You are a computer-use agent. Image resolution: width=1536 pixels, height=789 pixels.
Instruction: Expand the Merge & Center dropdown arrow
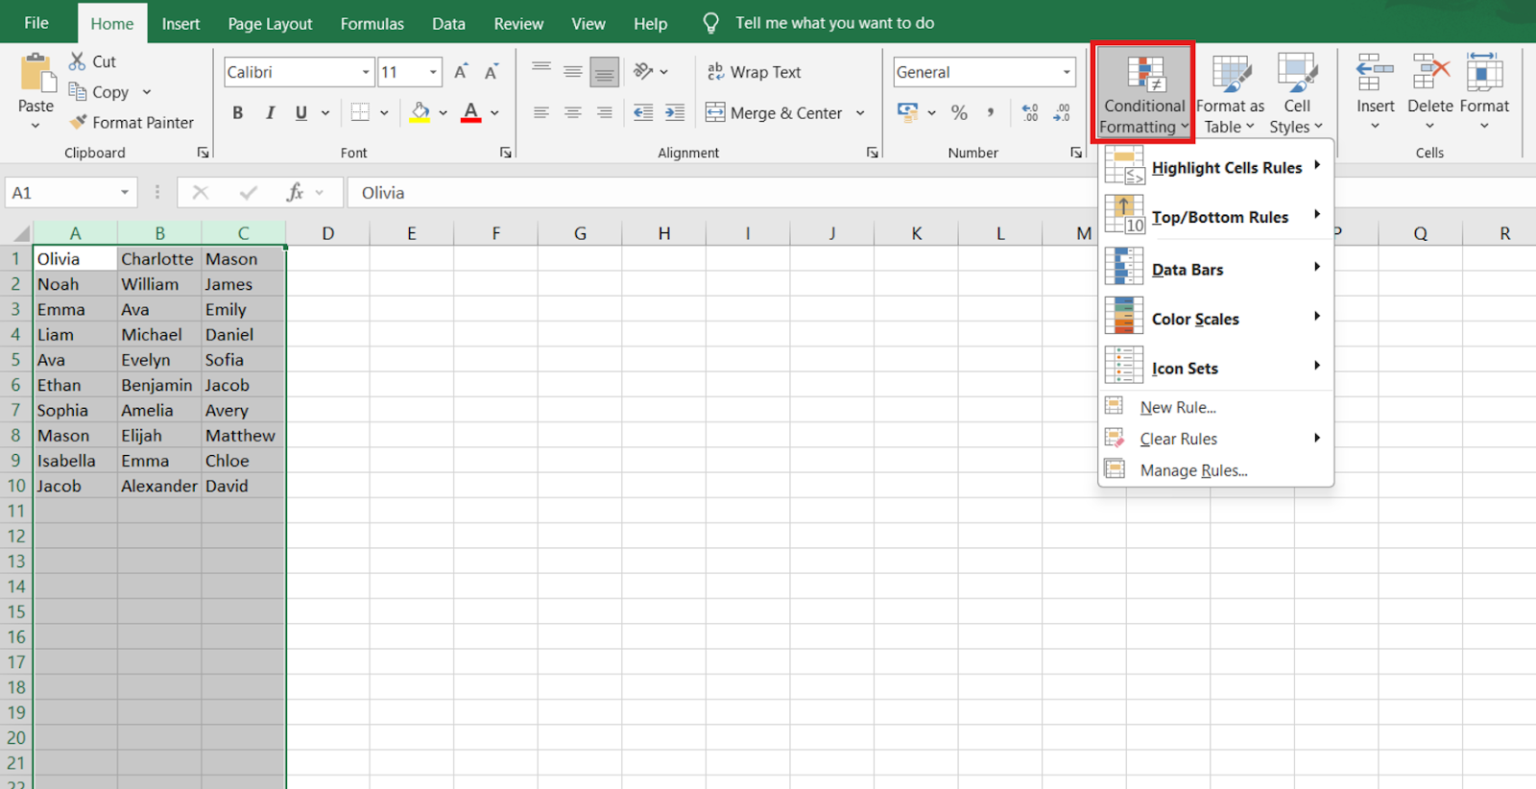(860, 113)
